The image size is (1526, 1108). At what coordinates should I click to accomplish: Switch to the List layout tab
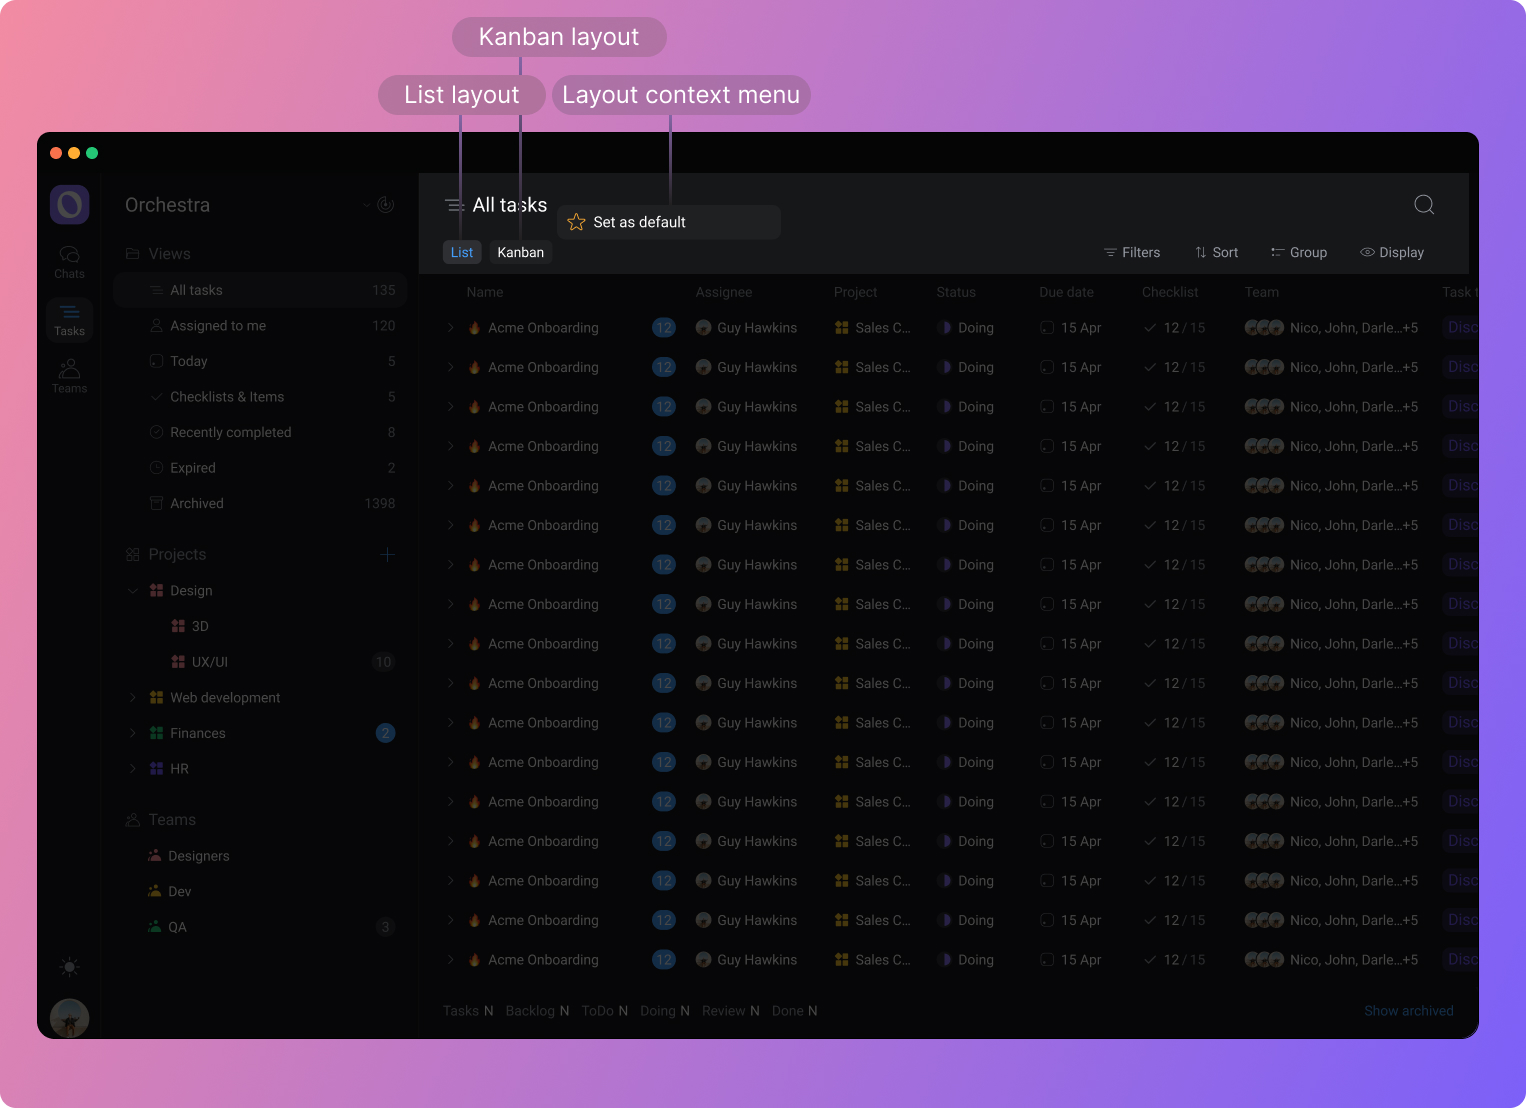pyautogui.click(x=462, y=253)
